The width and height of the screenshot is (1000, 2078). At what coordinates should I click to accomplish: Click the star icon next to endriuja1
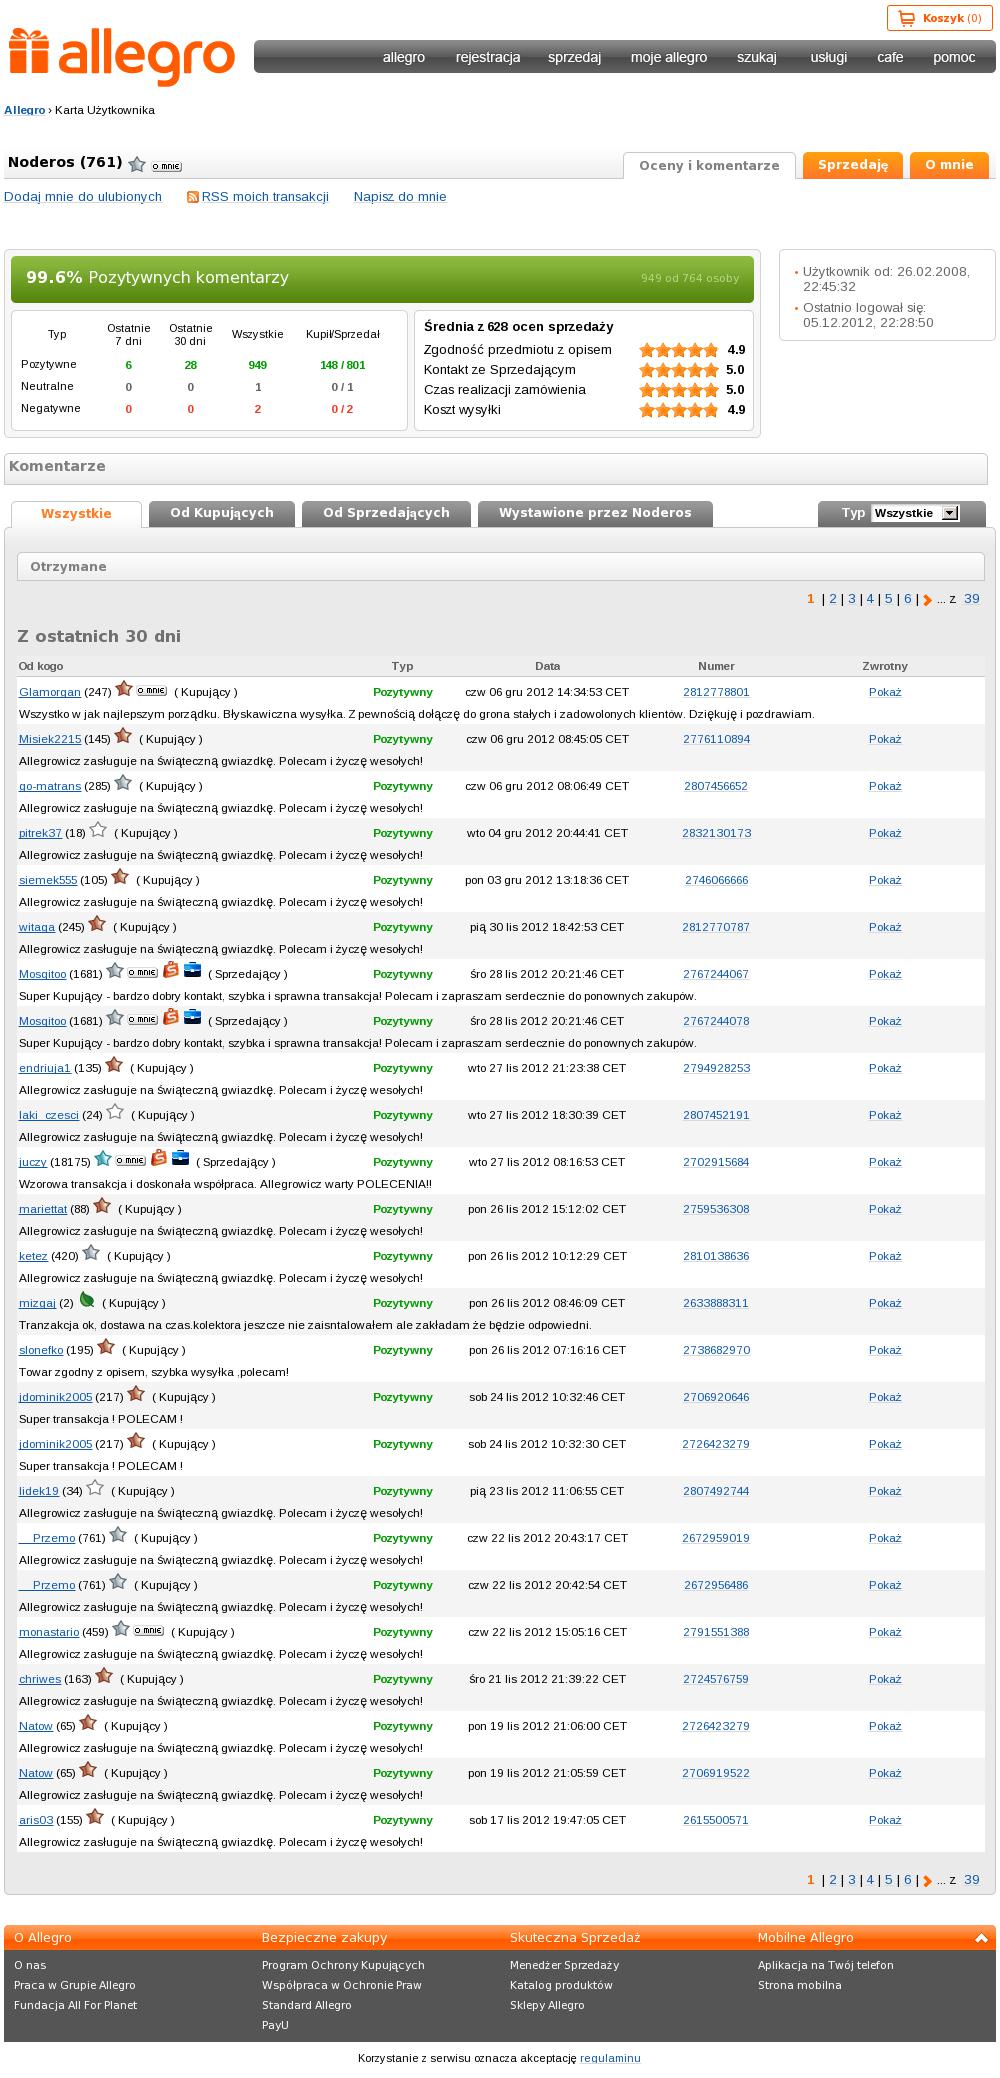114,1065
